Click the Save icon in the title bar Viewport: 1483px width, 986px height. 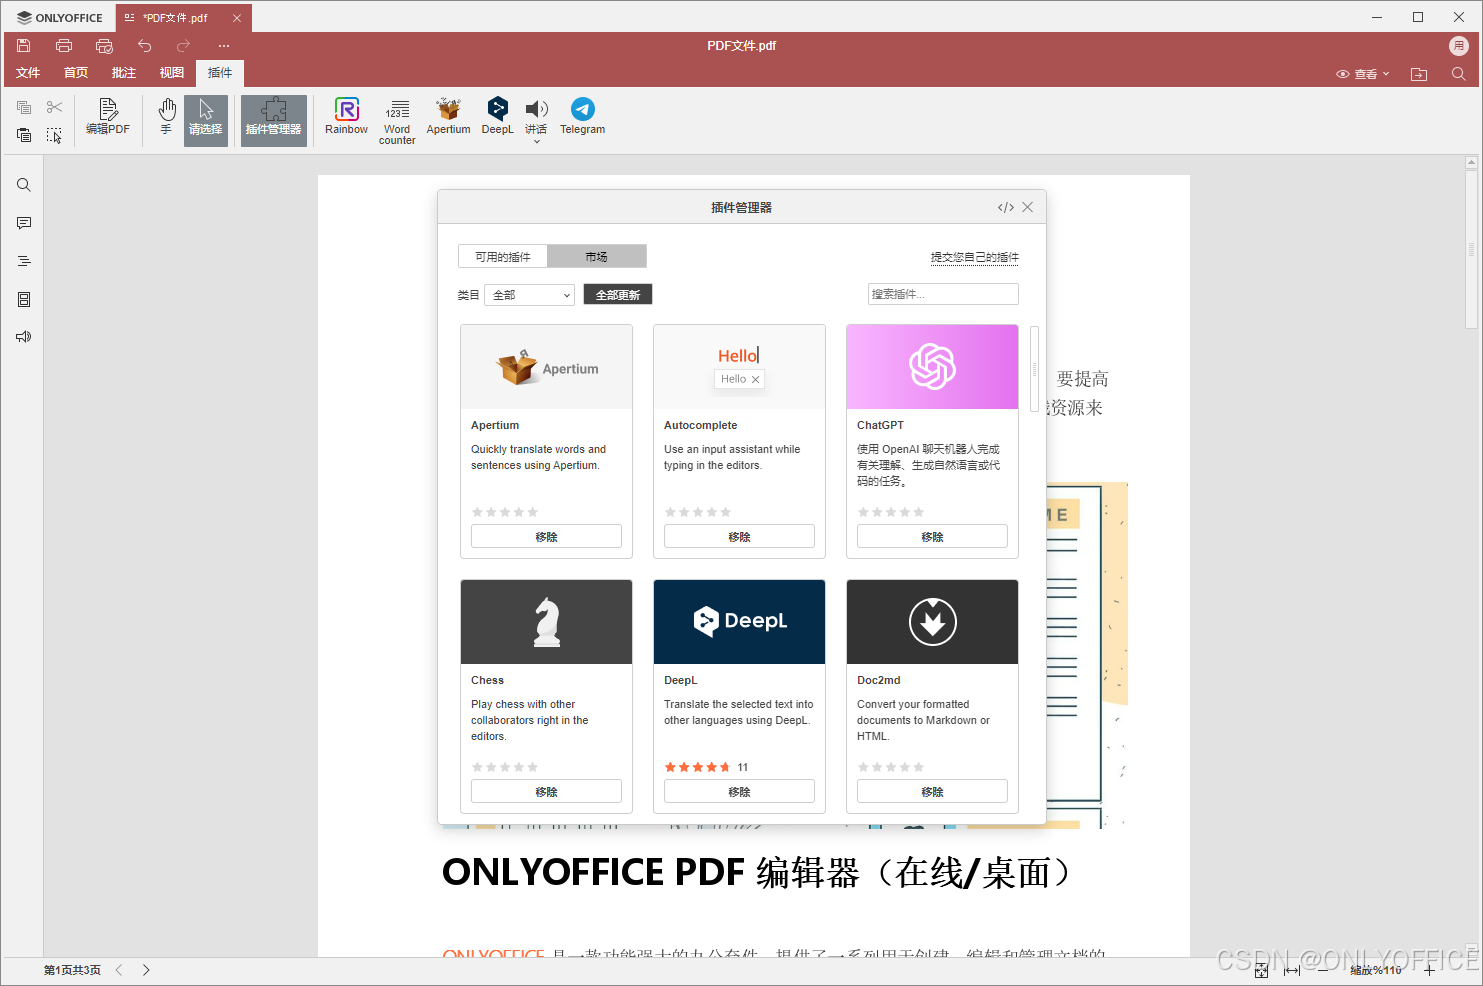point(24,46)
